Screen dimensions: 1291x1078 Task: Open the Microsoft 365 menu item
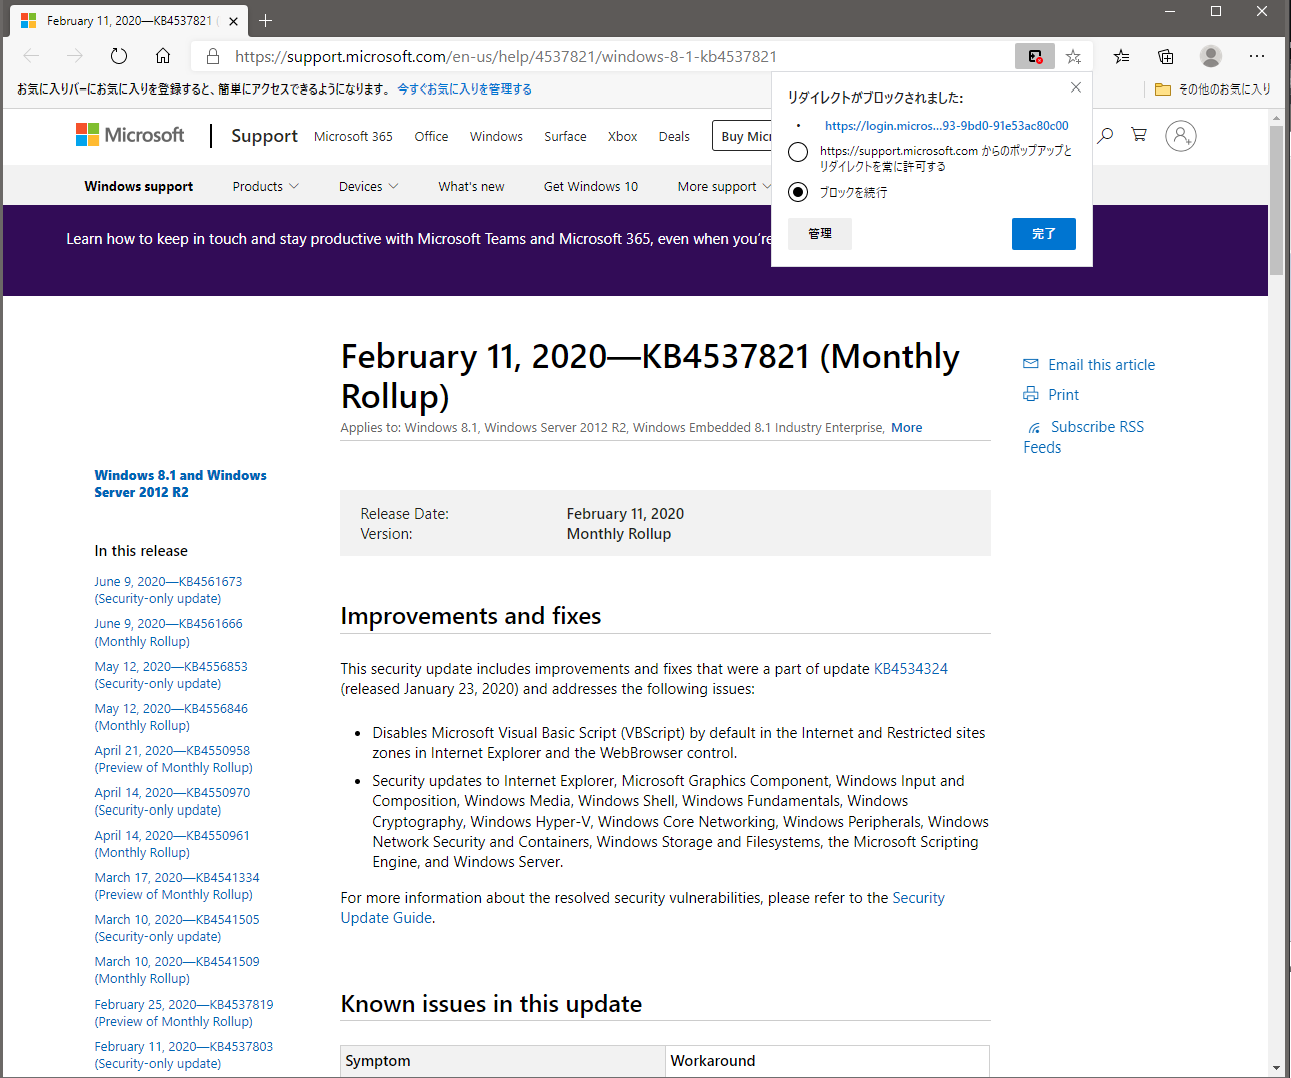[353, 136]
